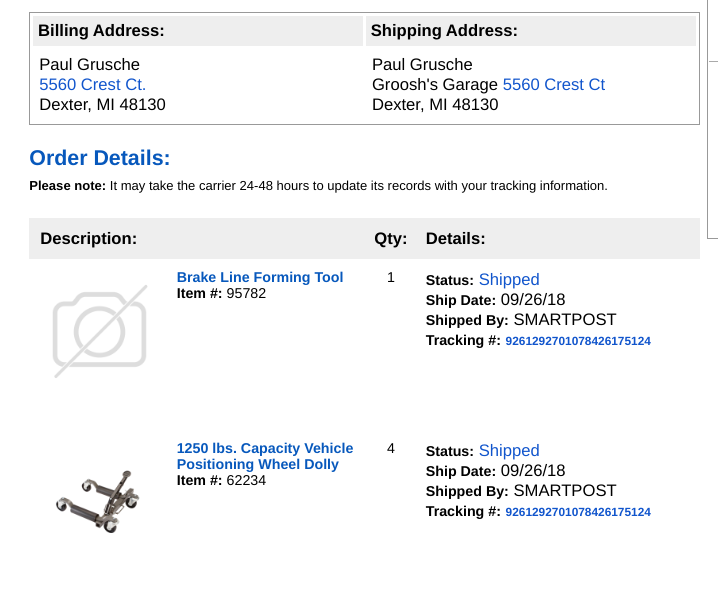718x596 pixels.
Task: Click the Qty column header
Action: click(x=390, y=239)
